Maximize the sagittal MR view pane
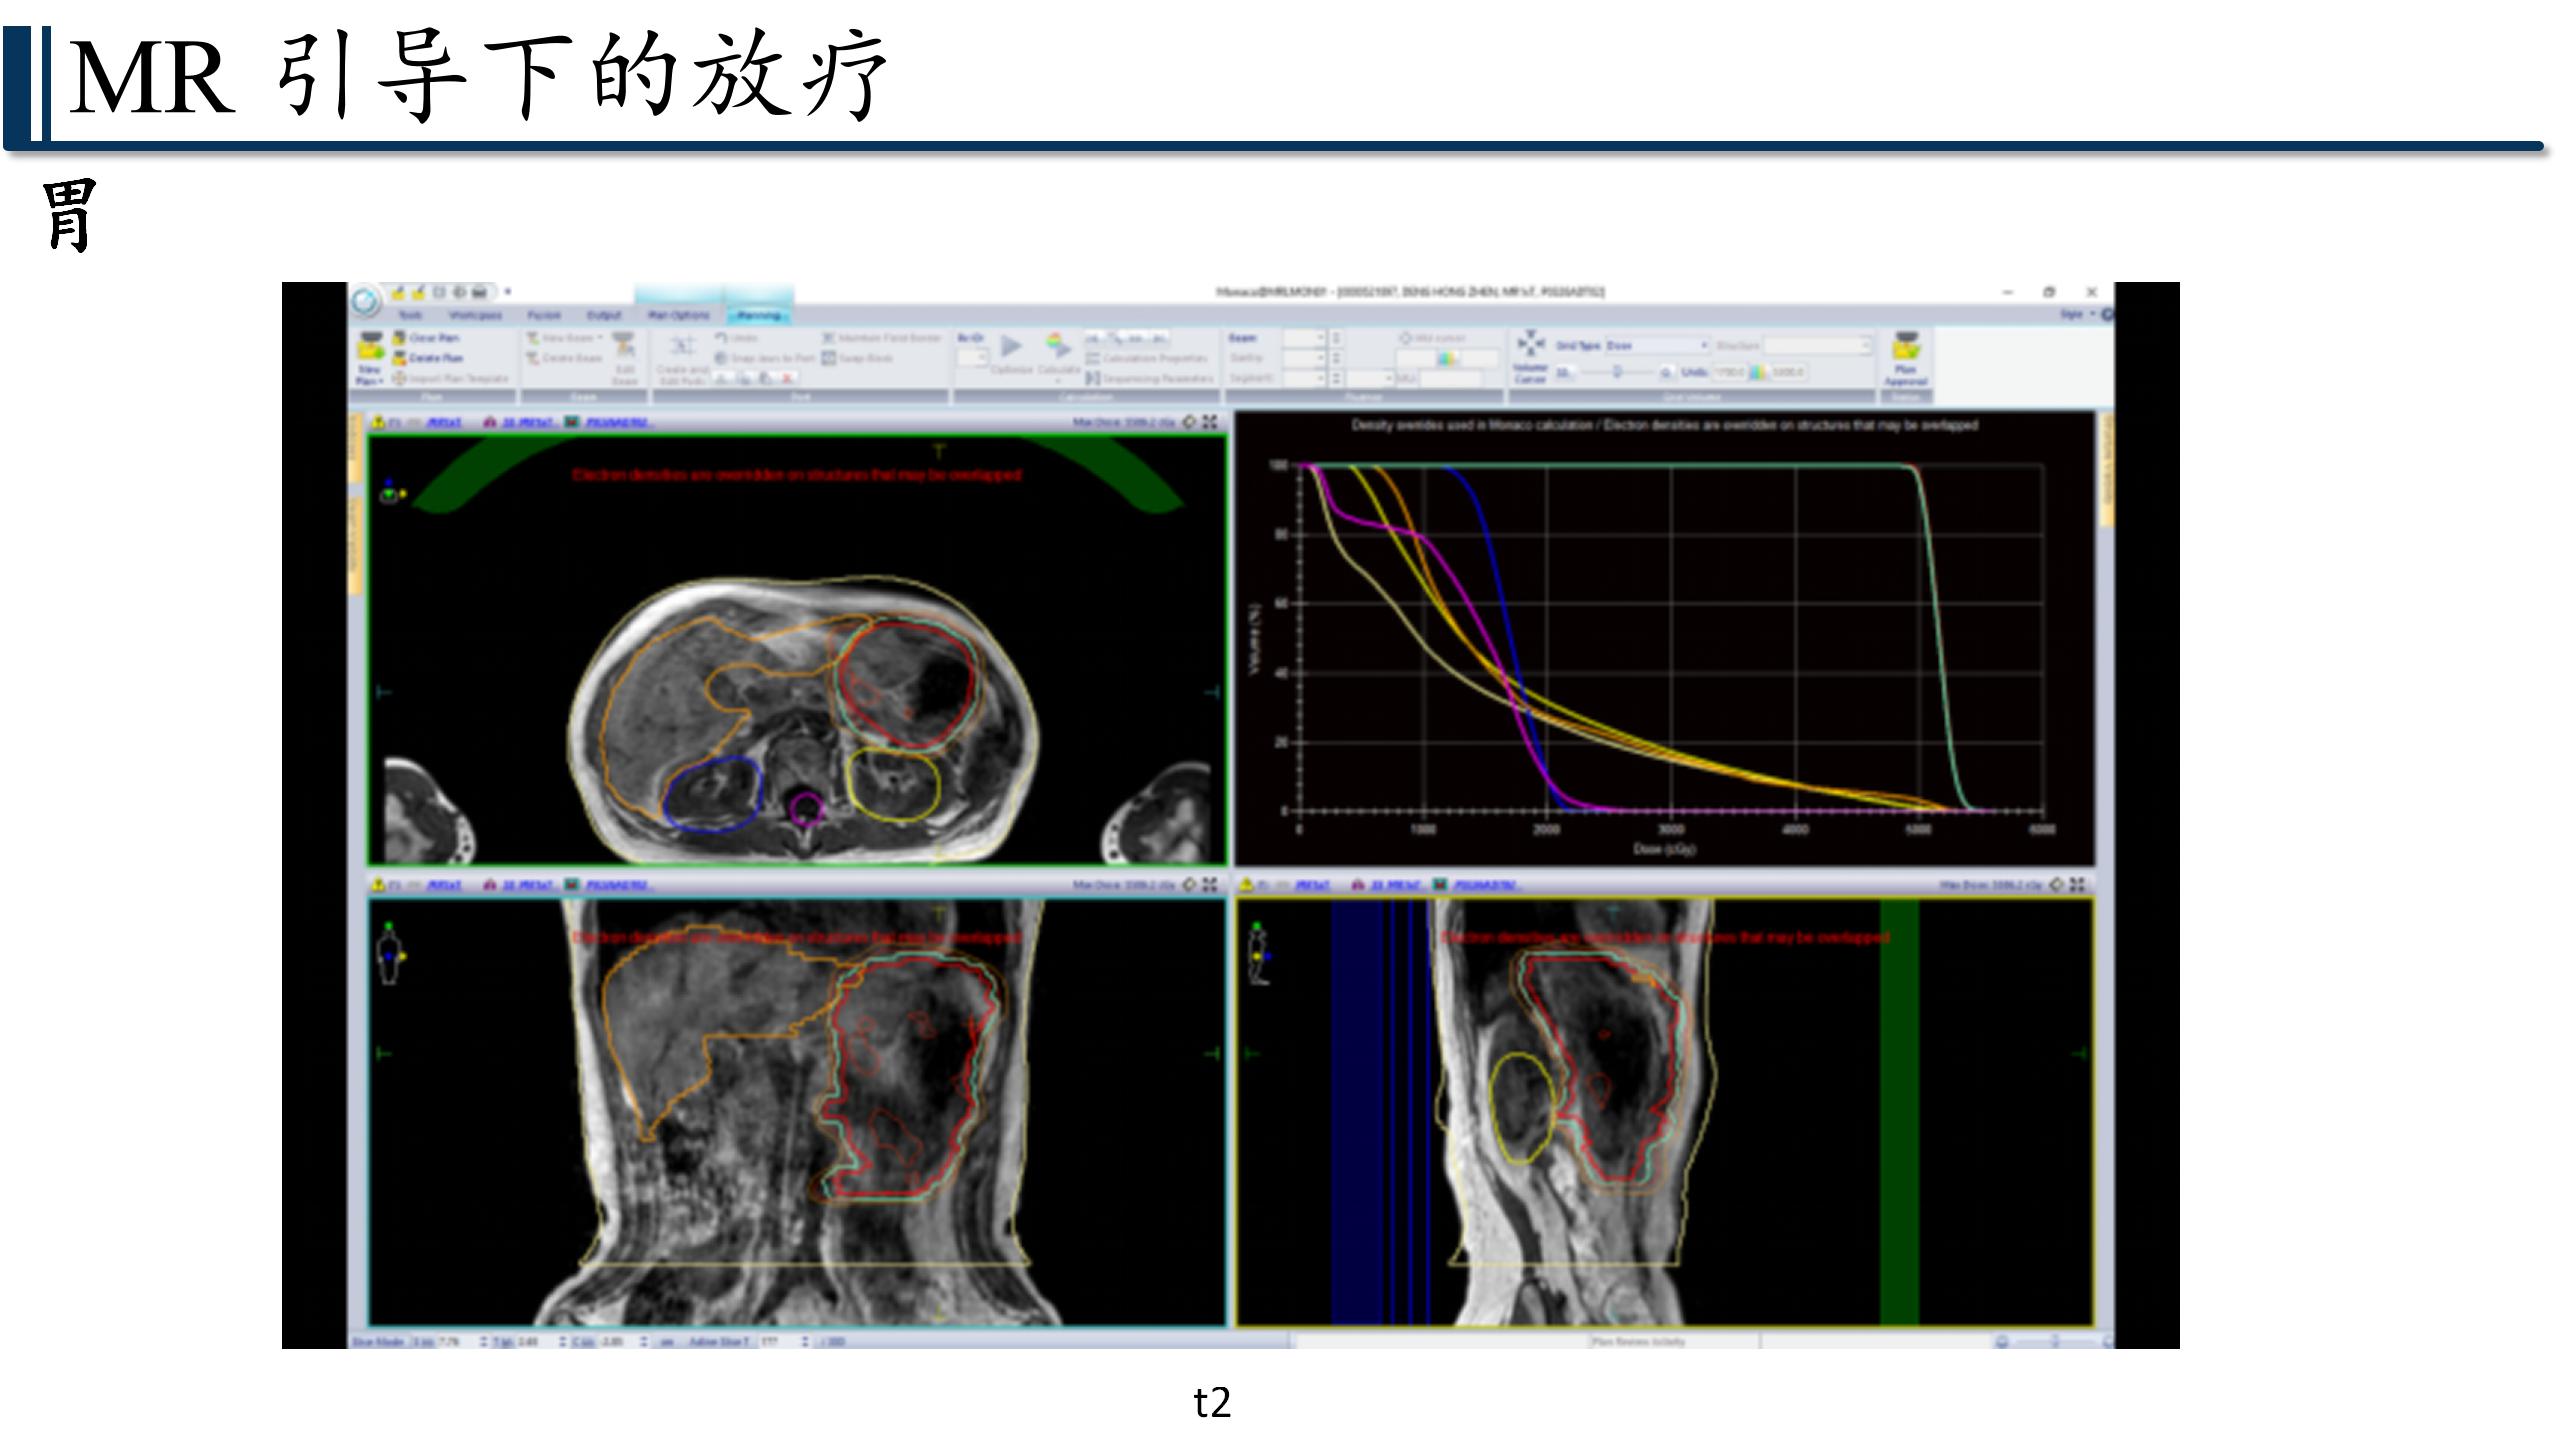The height and width of the screenshot is (1440, 2560). point(2078,885)
